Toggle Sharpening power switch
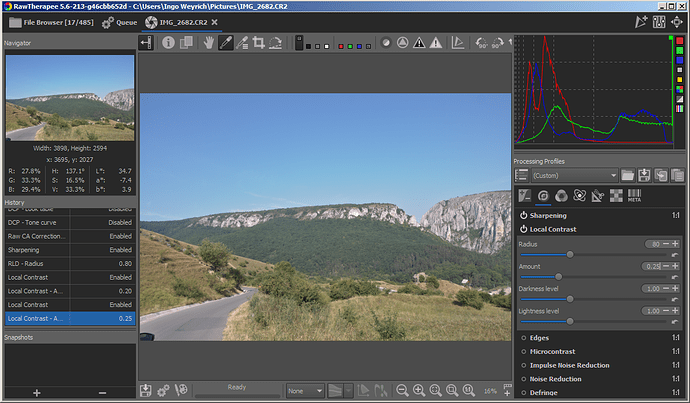The height and width of the screenshot is (403, 690). pos(523,215)
